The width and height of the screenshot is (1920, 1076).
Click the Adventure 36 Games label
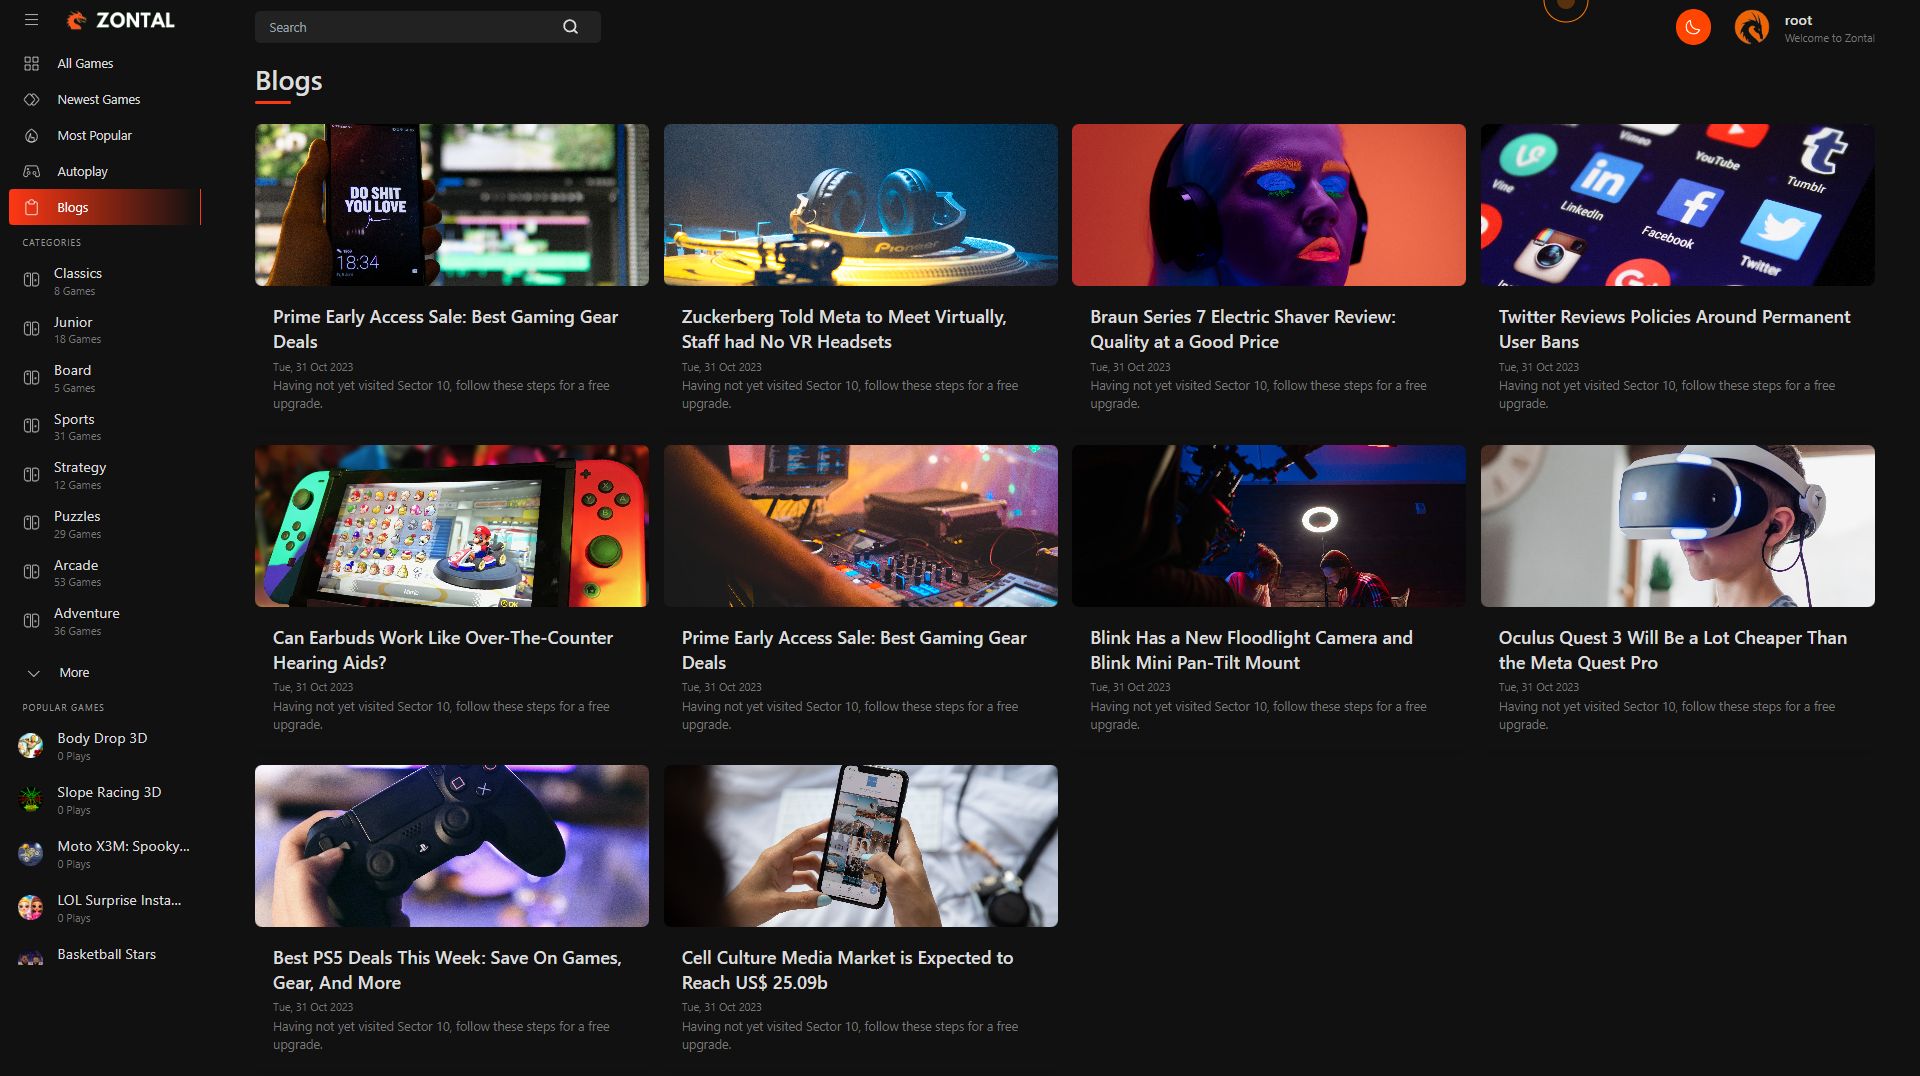tap(86, 621)
